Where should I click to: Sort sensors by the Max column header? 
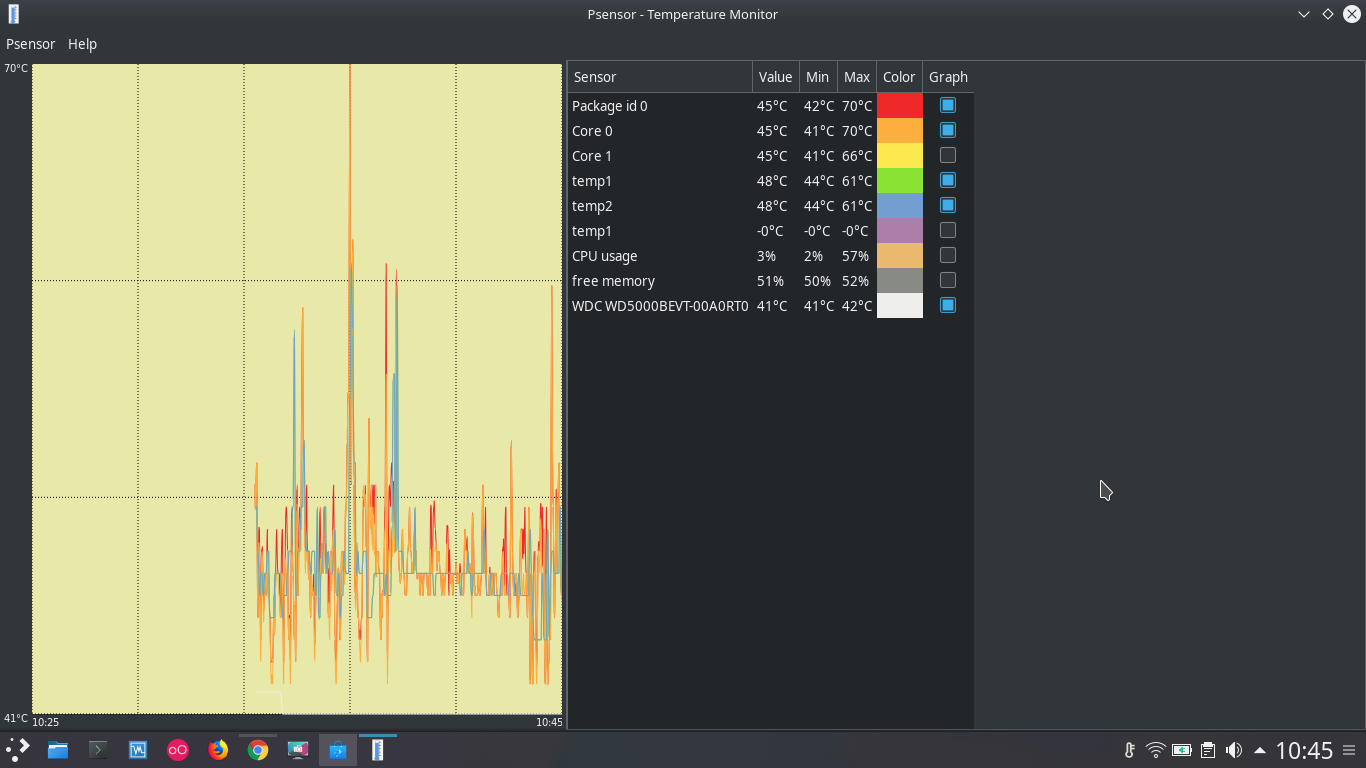[x=856, y=76]
